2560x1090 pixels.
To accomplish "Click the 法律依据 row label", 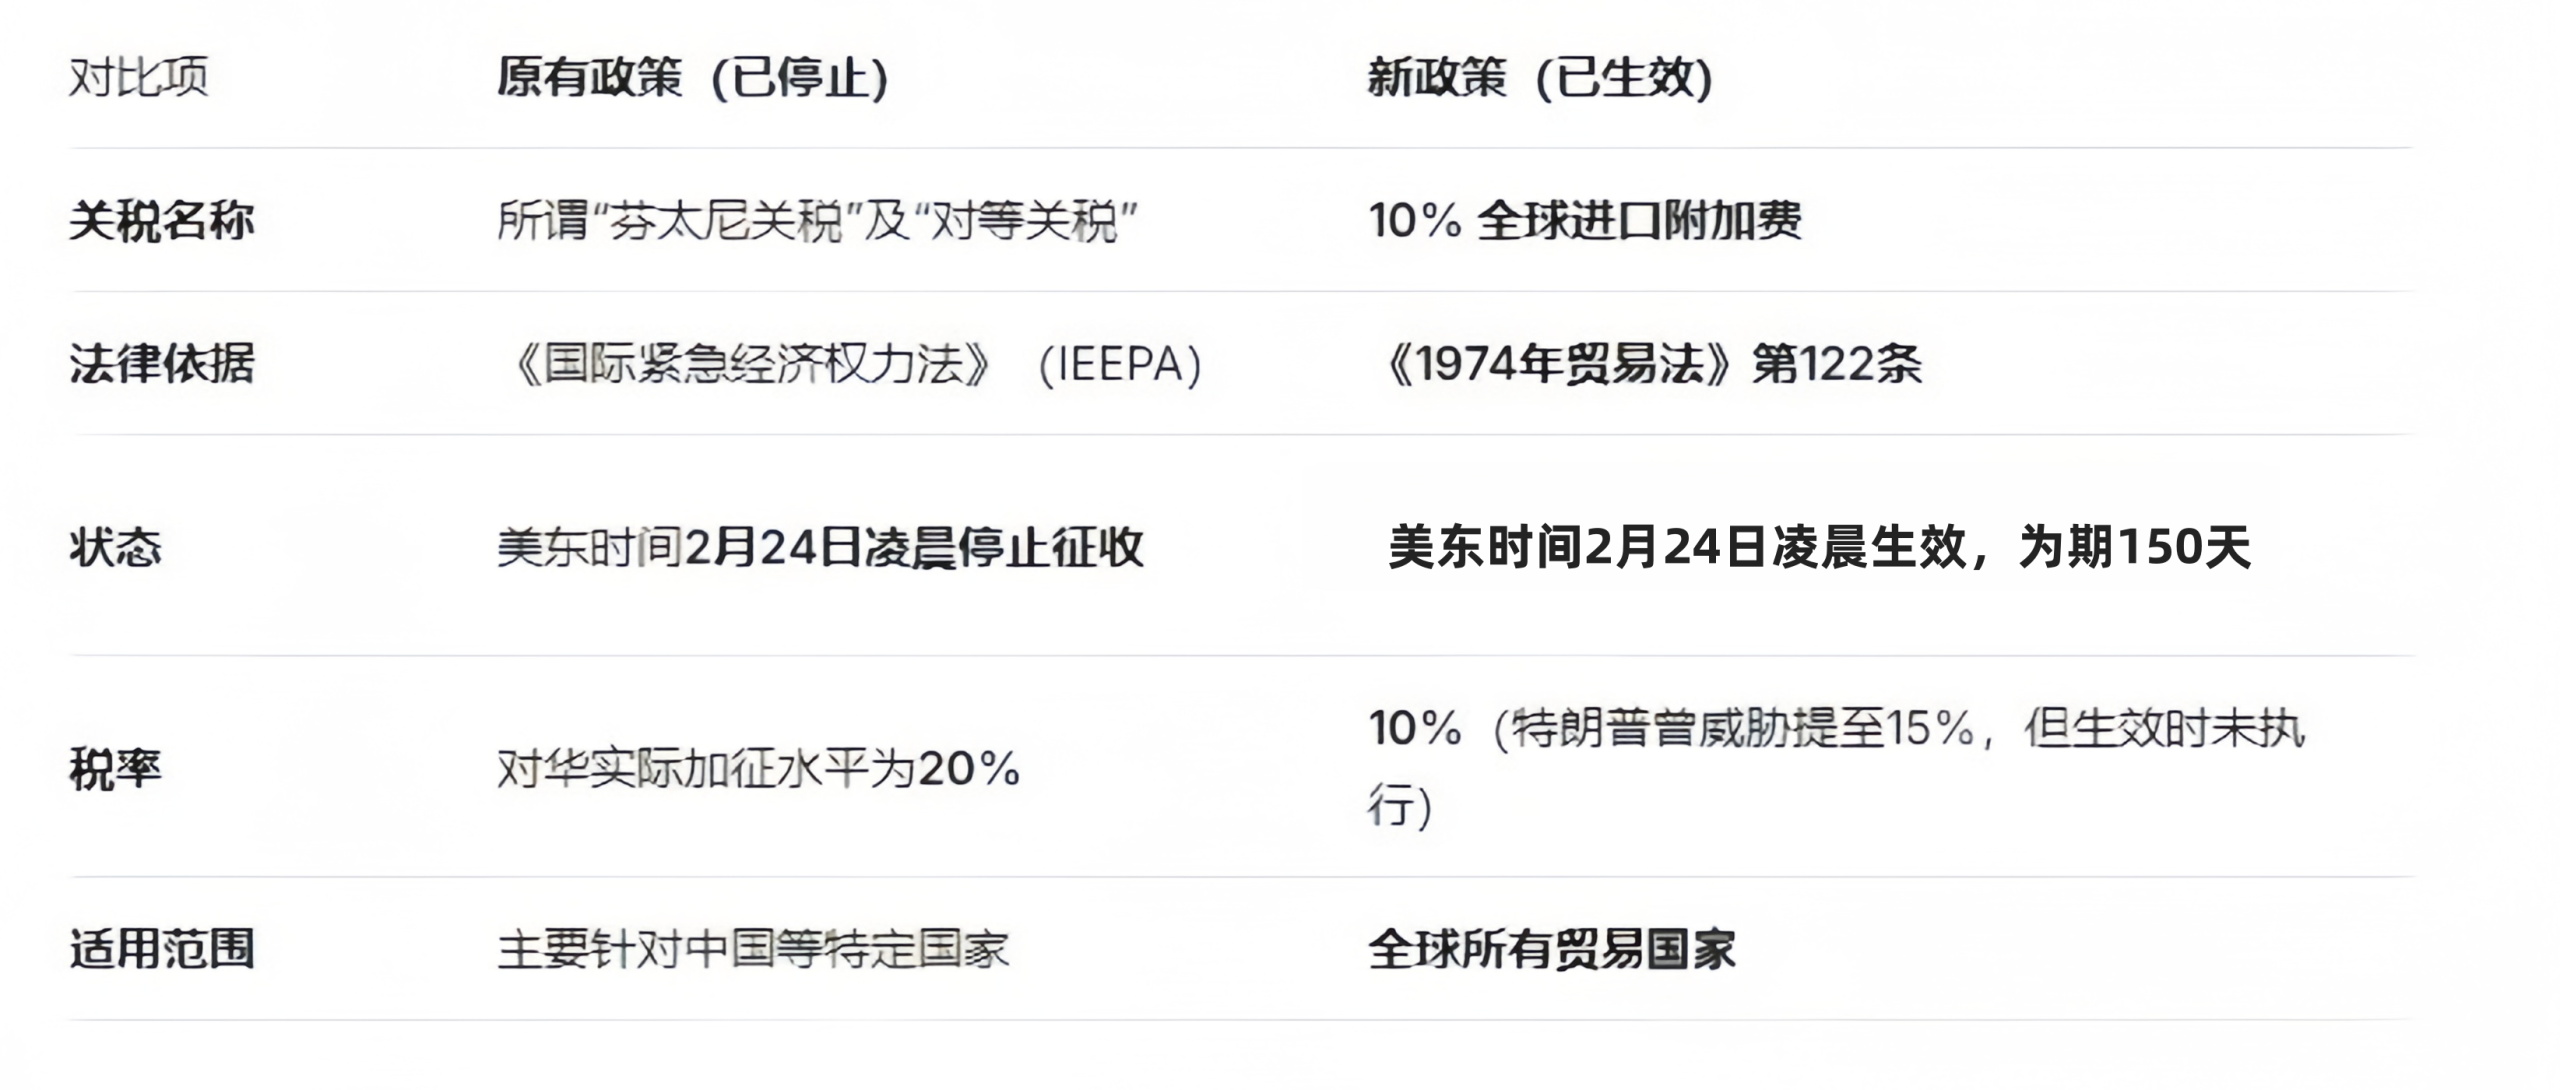I will (161, 363).
